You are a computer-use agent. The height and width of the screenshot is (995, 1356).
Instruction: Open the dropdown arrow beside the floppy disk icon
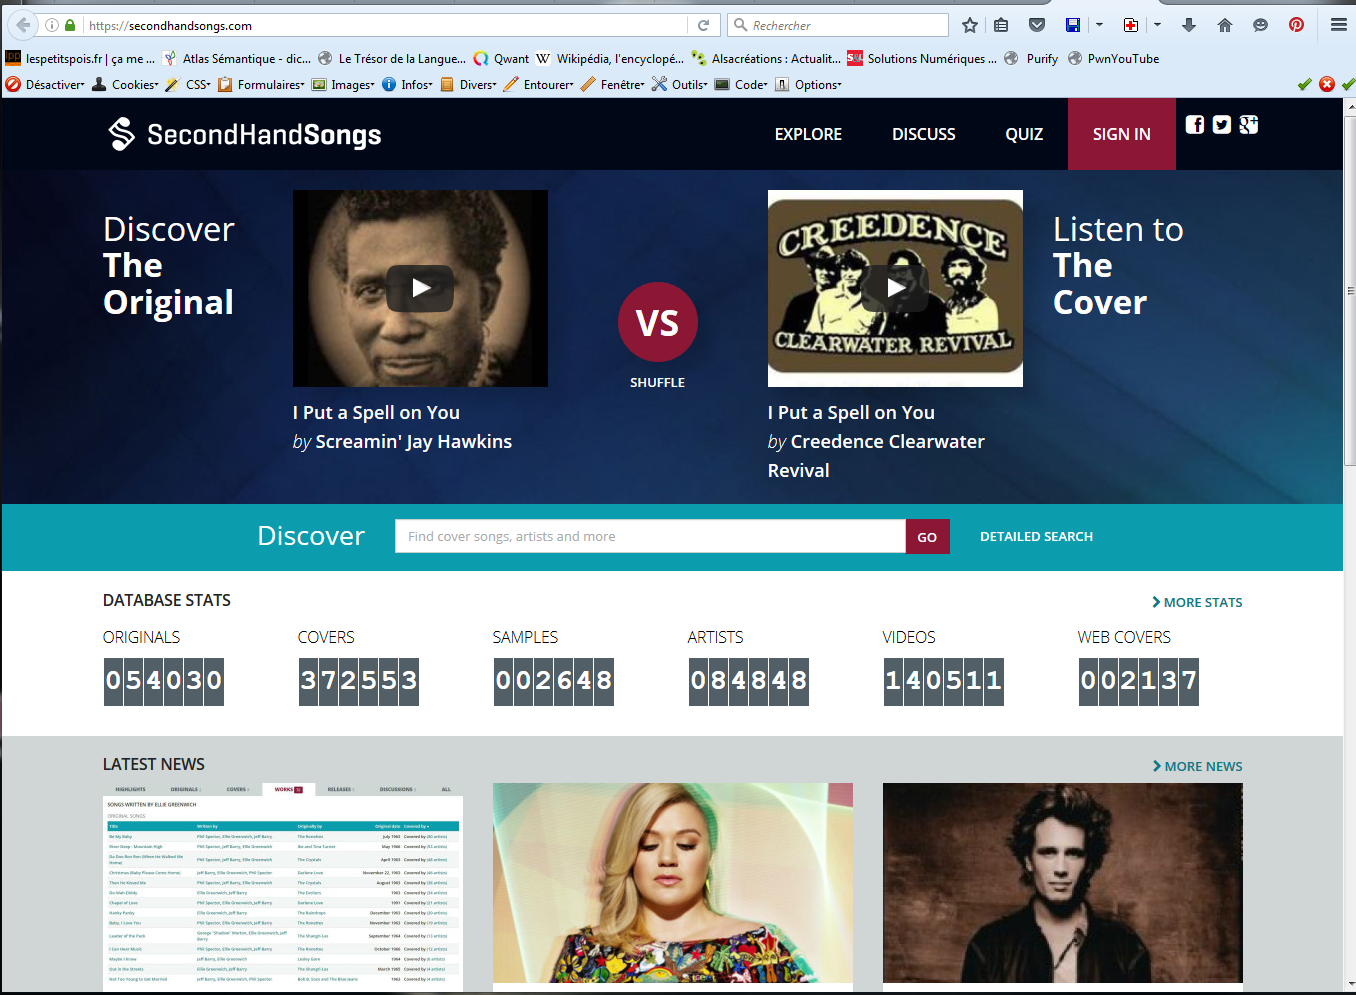pos(1099,25)
